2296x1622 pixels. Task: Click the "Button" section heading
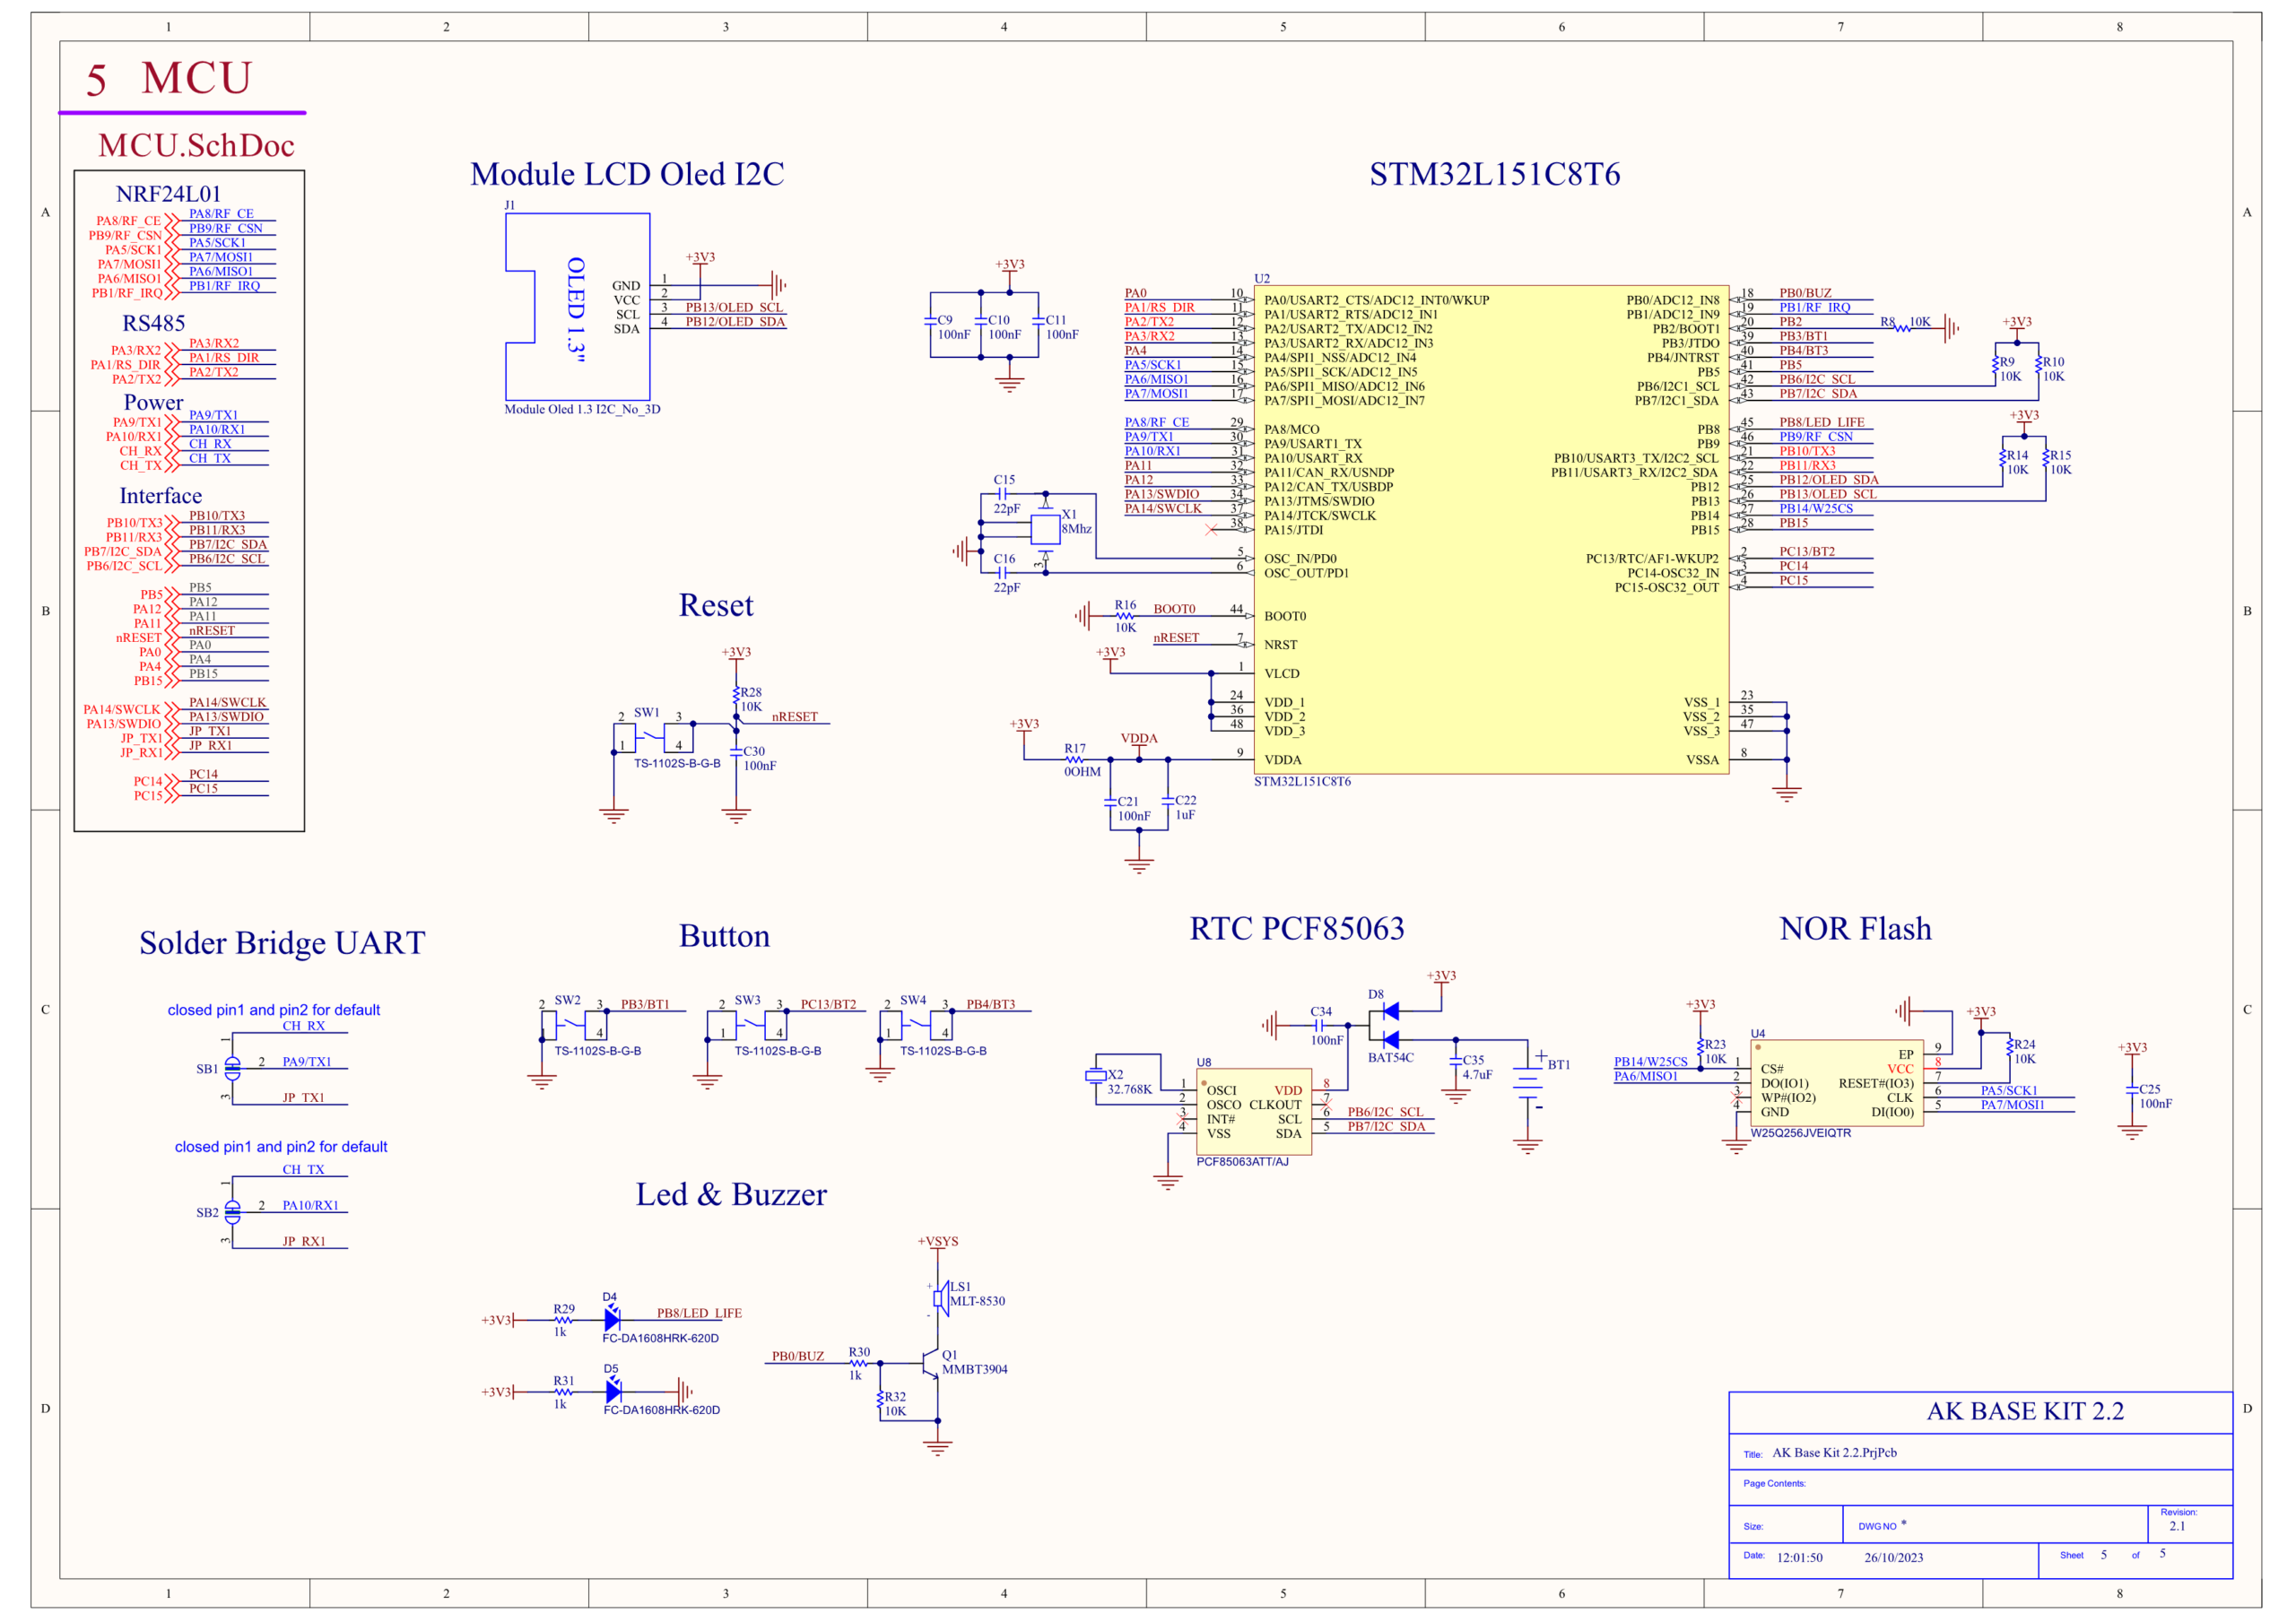724,936
